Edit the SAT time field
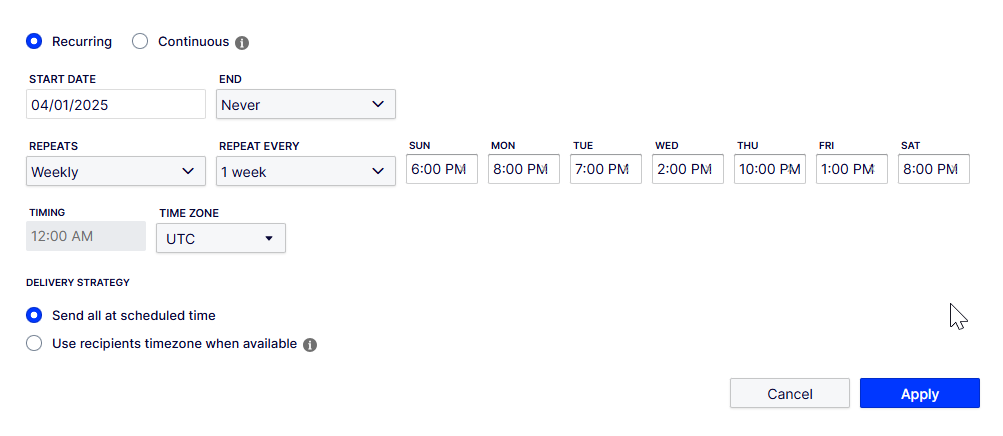The width and height of the screenshot is (1003, 436). point(934,169)
